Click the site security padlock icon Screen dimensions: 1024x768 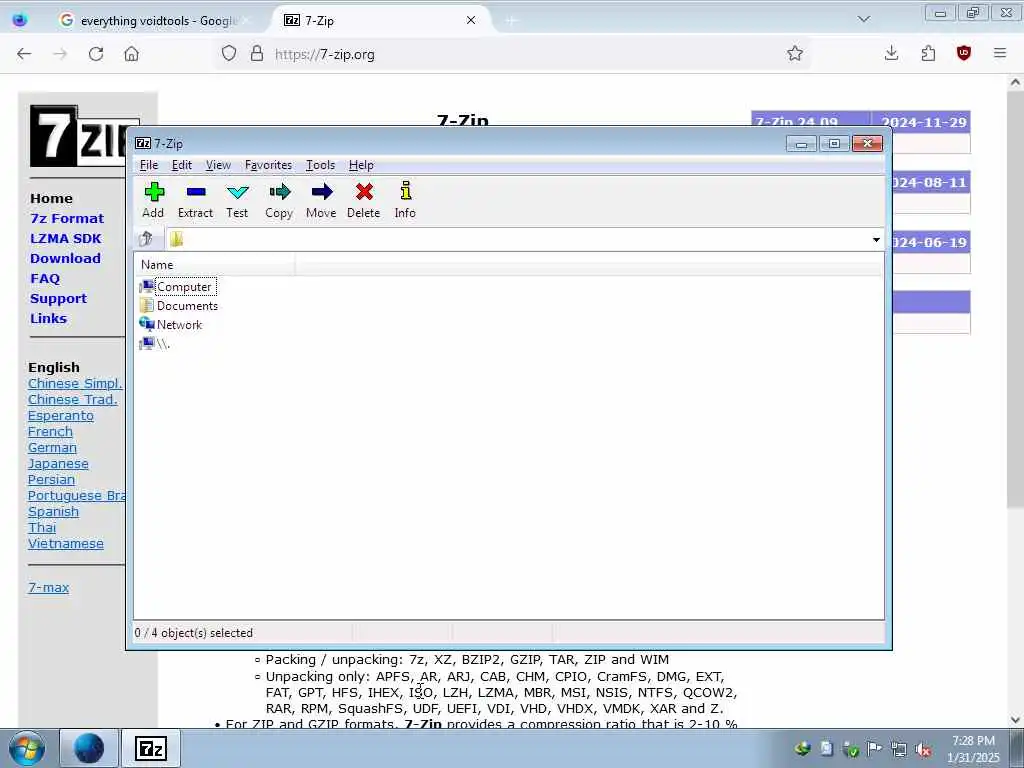coord(257,54)
